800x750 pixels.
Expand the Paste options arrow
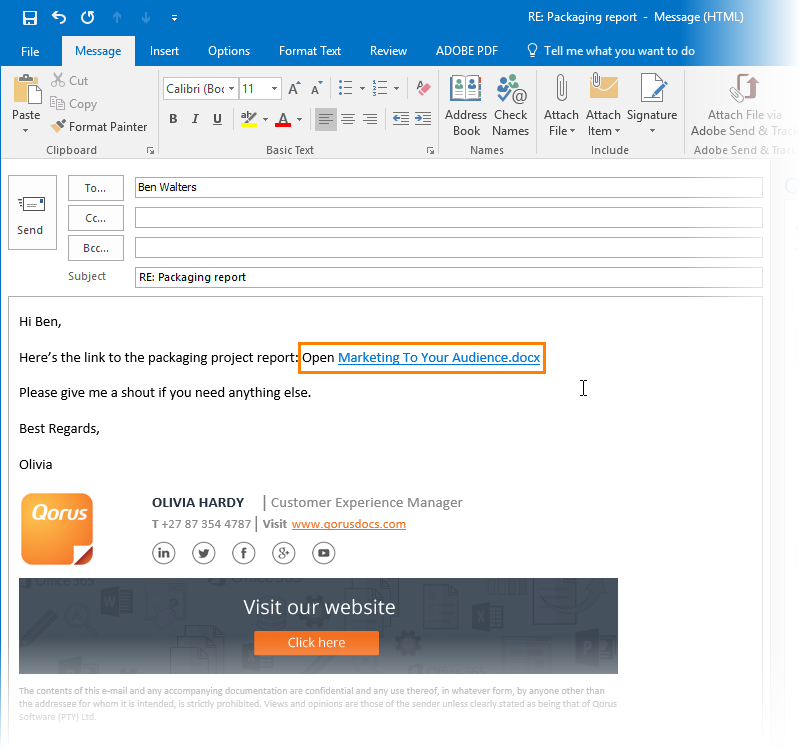26,131
